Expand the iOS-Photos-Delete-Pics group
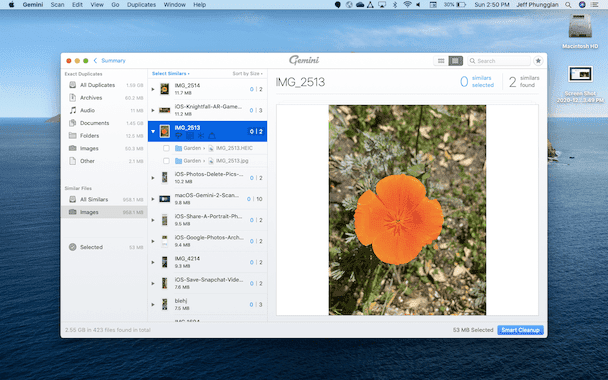The image size is (608, 380). coord(153,178)
